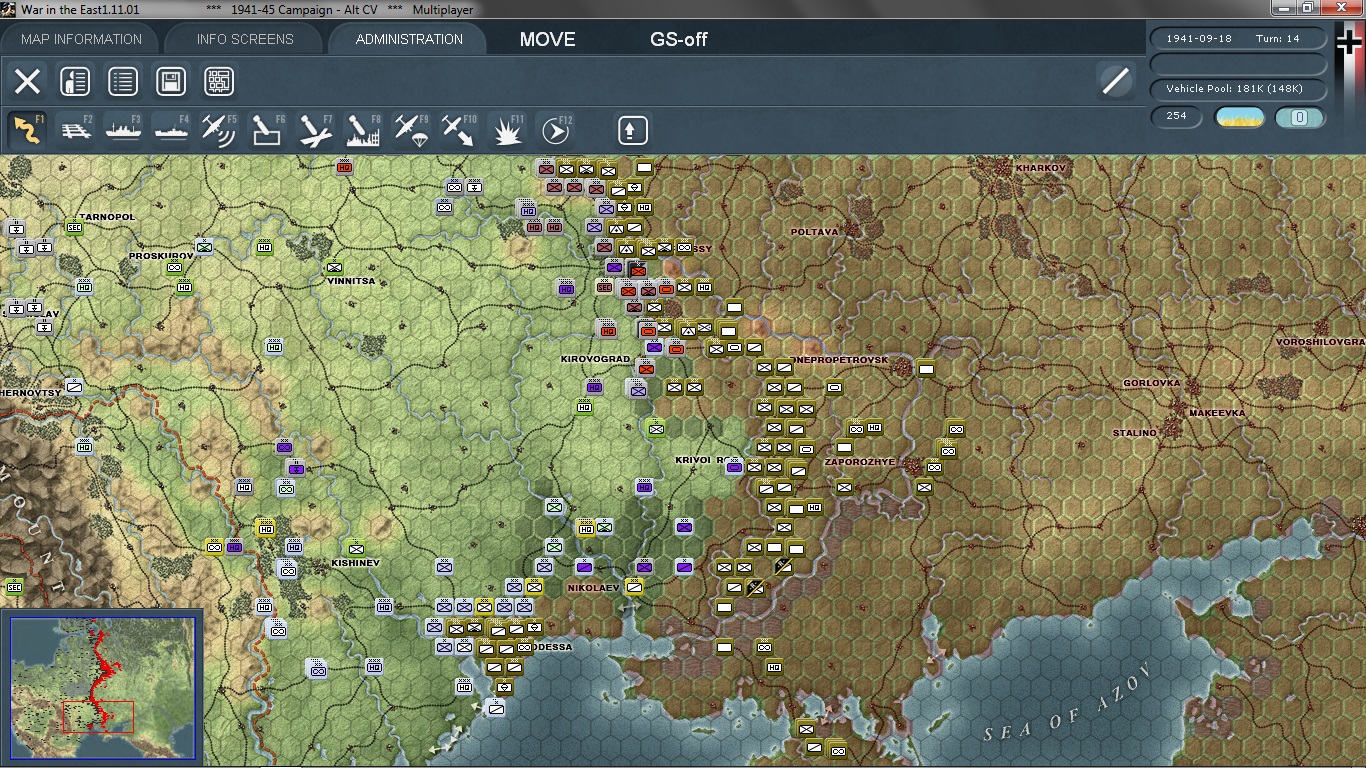Click the ODESSA city label
The height and width of the screenshot is (768, 1366).
click(552, 647)
